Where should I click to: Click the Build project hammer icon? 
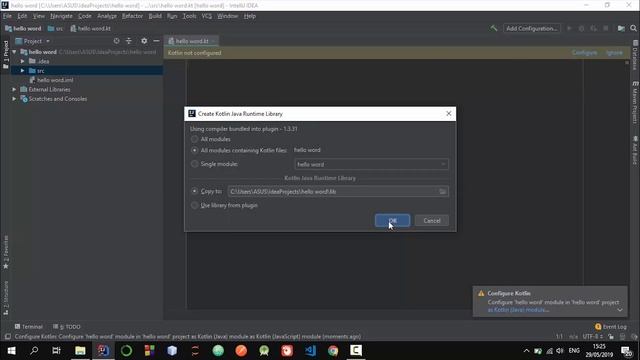493,28
